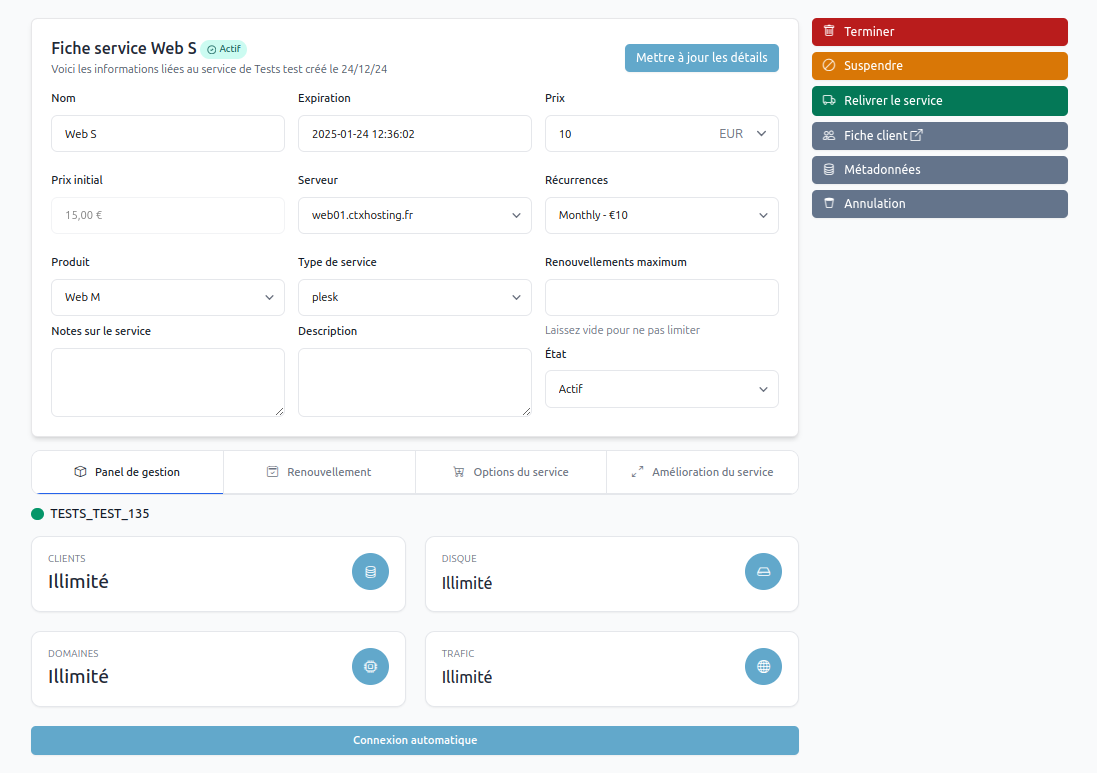
Task: Click the disk drive icon in Disque card
Action: [763, 572]
